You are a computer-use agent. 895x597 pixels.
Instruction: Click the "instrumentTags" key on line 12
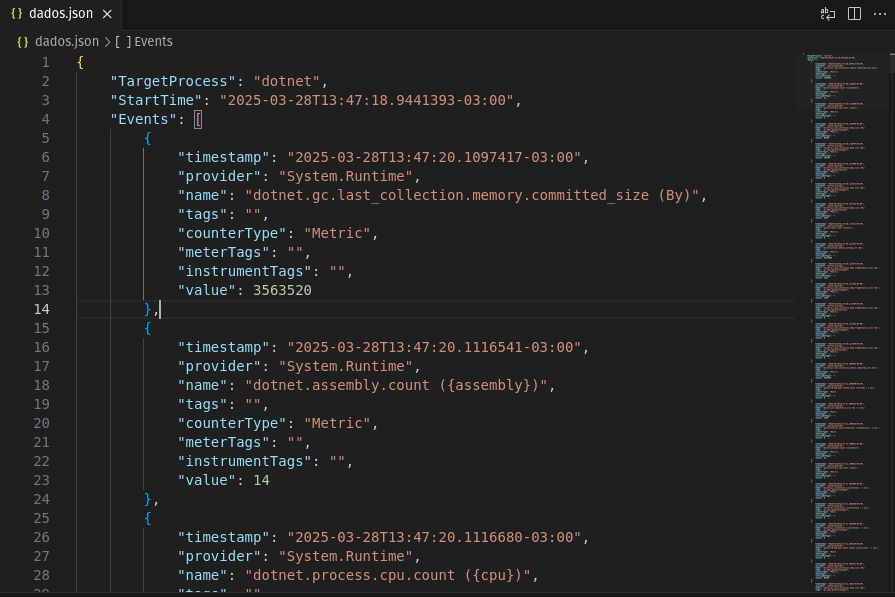tap(244, 271)
